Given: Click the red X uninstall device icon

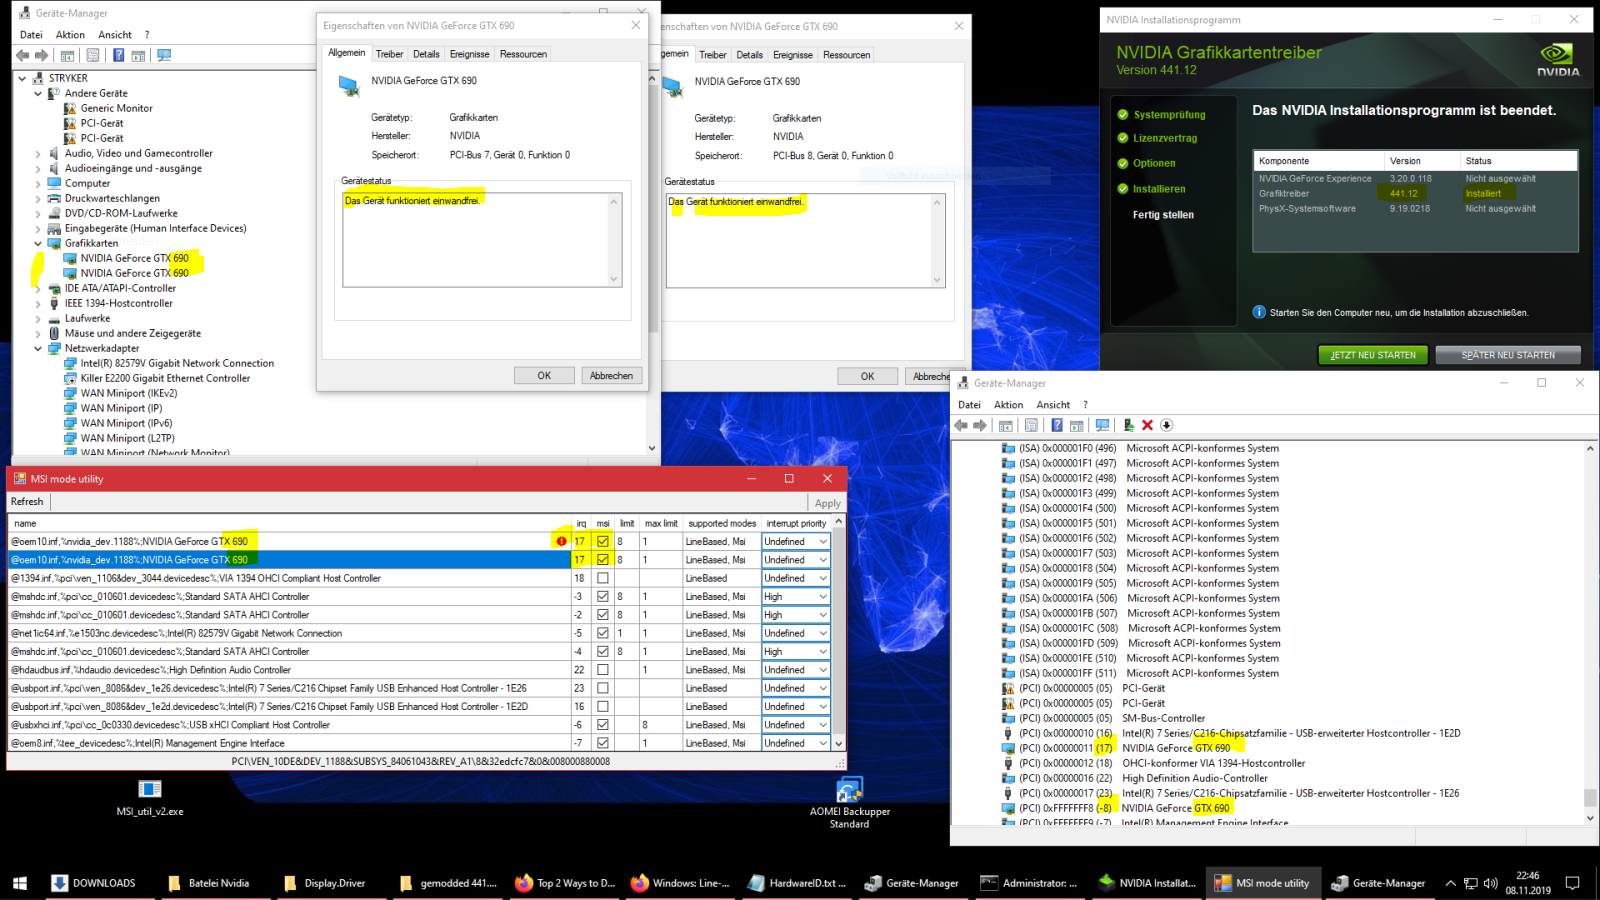Looking at the screenshot, I should [x=1147, y=425].
